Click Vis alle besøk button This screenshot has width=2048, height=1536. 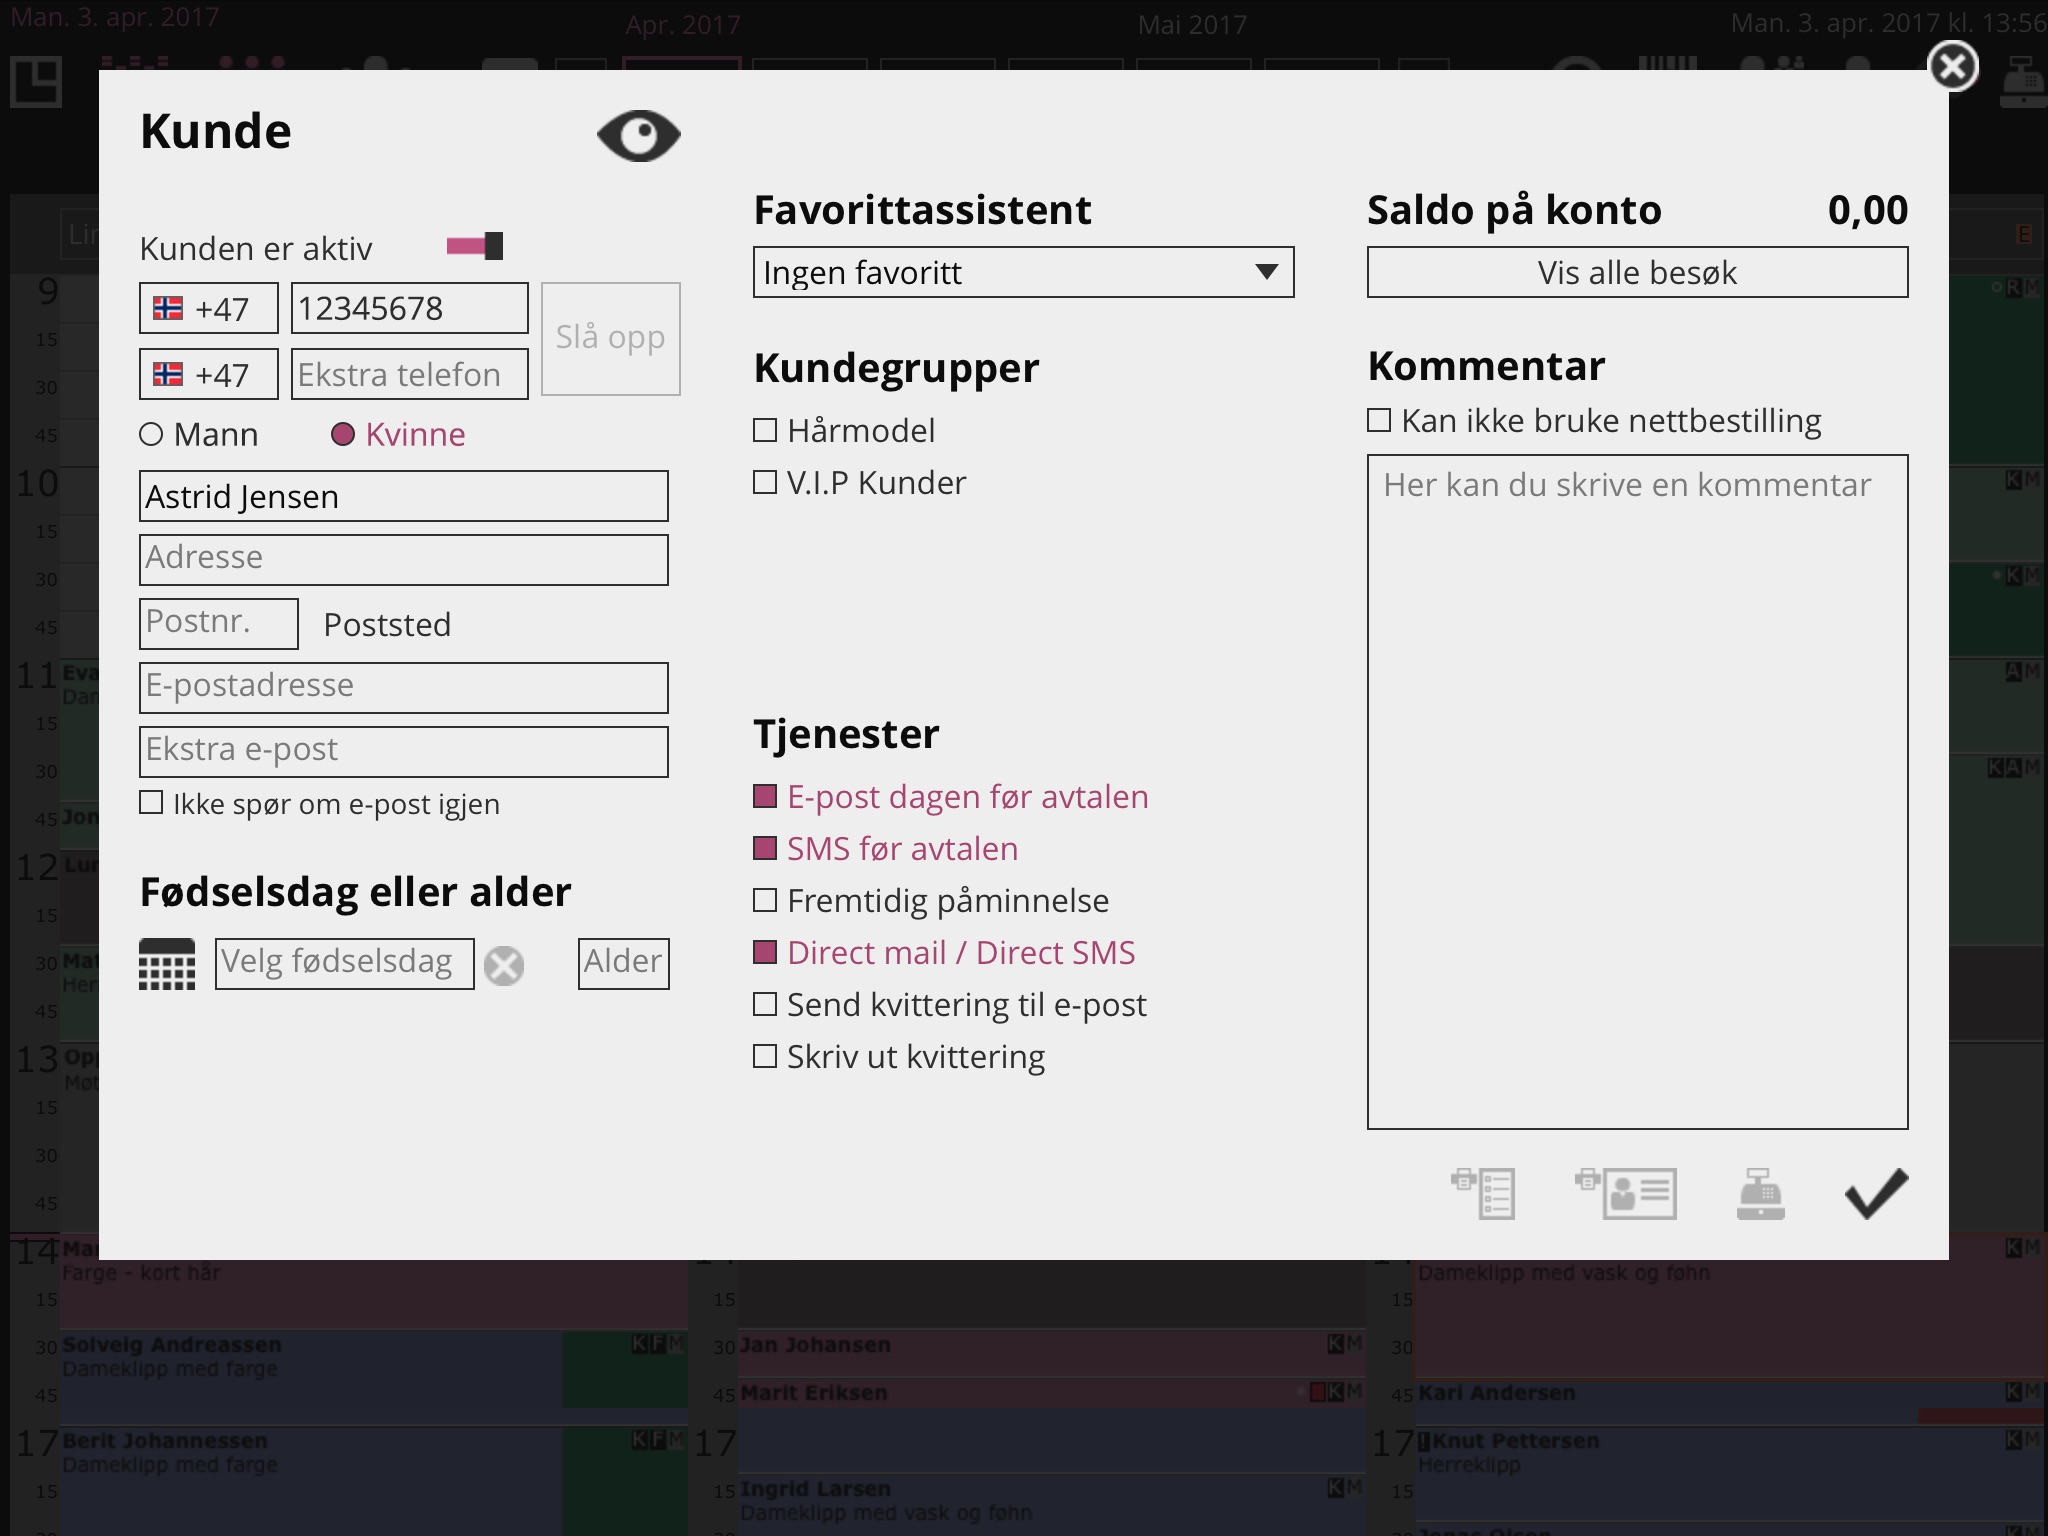pyautogui.click(x=1637, y=272)
